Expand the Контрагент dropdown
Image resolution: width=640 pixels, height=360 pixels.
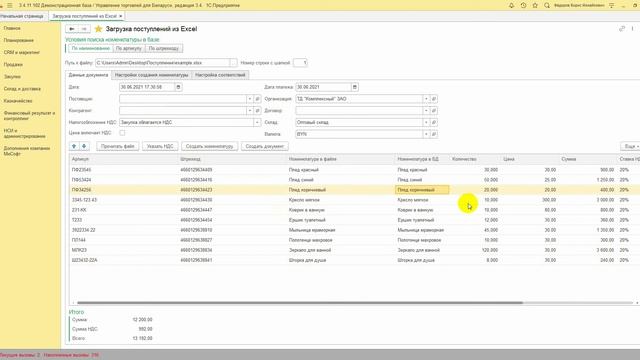click(x=249, y=111)
